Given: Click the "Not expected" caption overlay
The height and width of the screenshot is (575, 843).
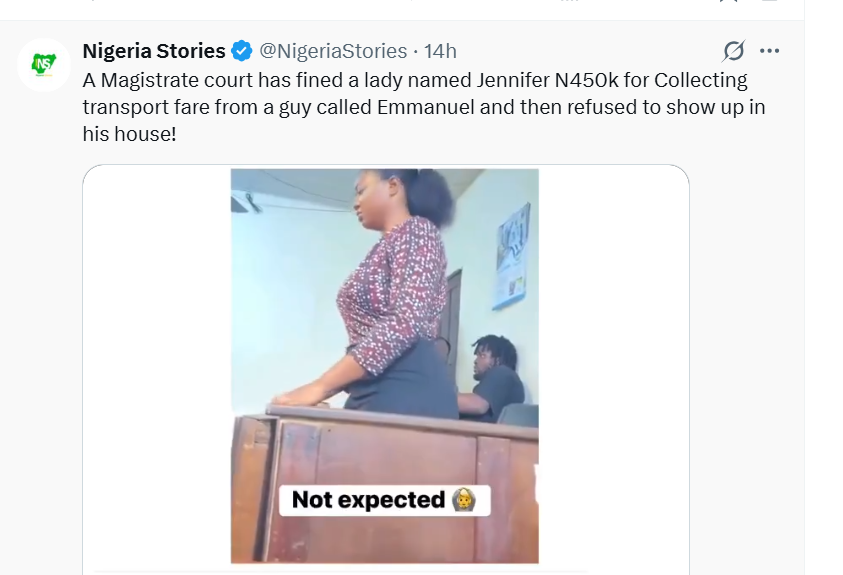Looking at the screenshot, I should tap(368, 500).
